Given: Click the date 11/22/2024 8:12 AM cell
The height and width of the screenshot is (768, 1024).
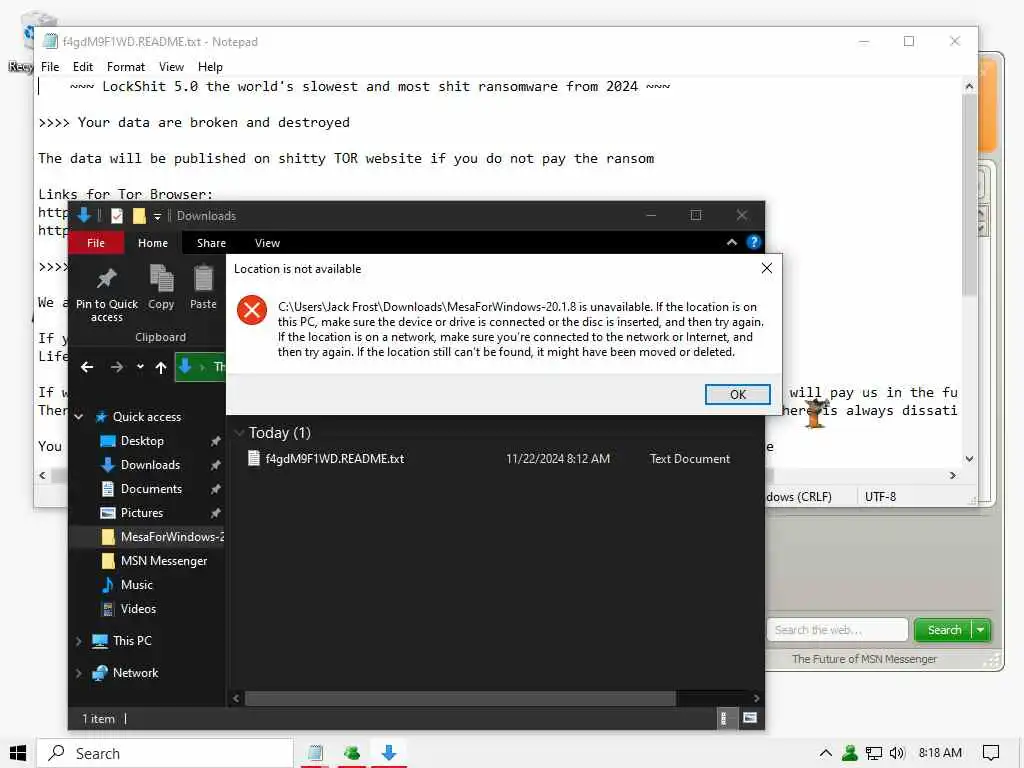Looking at the screenshot, I should tap(558, 458).
